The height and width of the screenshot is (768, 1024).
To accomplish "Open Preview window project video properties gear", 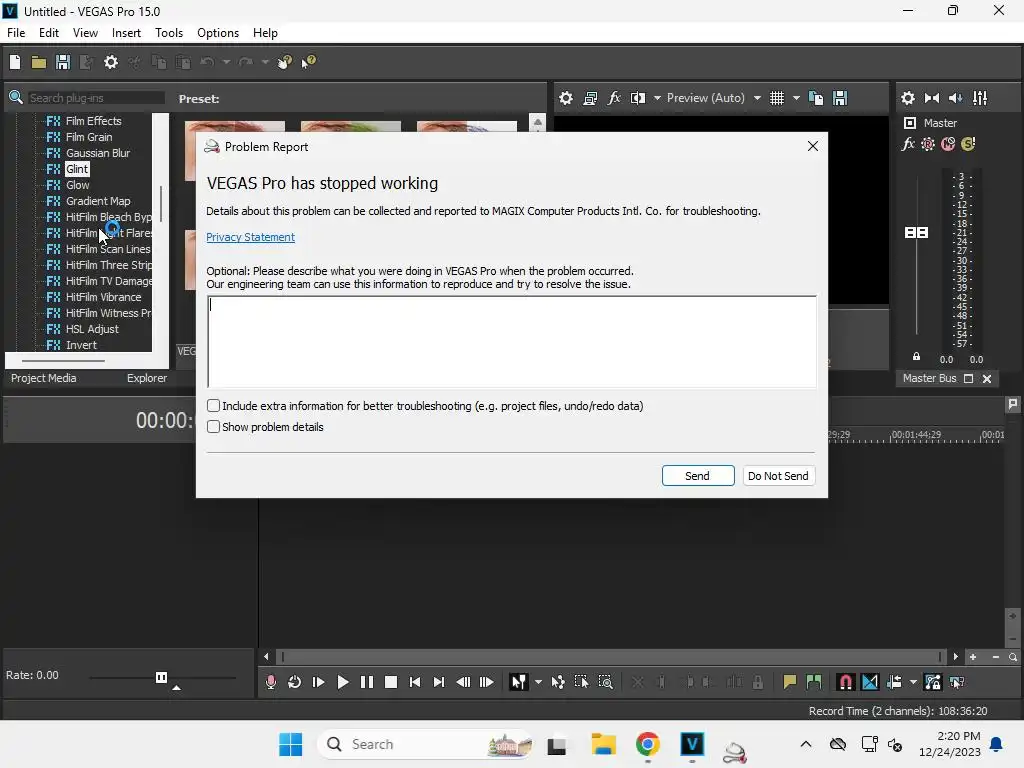I will 566,98.
